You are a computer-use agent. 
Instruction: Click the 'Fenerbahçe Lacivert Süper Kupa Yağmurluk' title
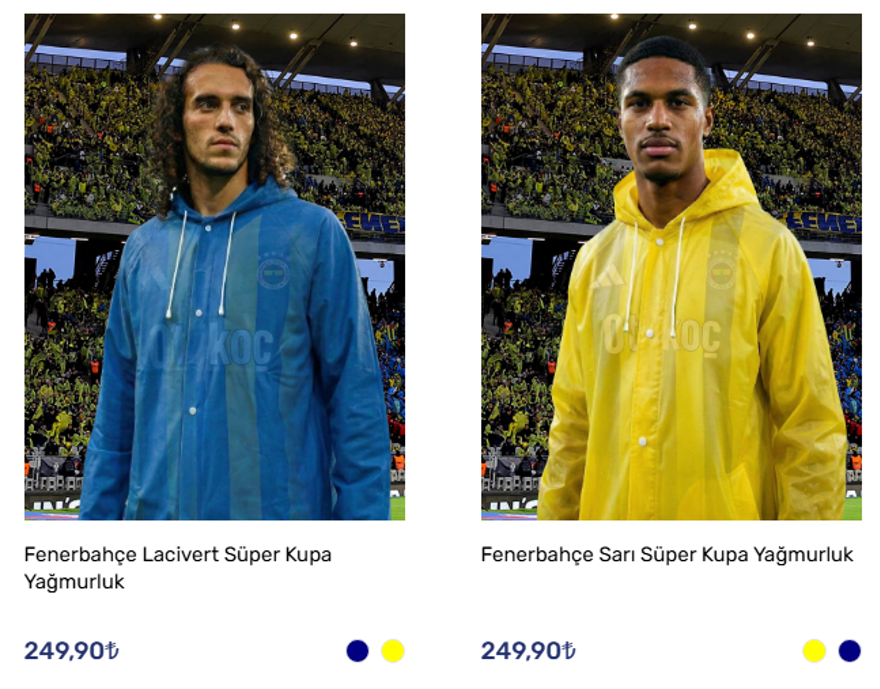[x=177, y=555]
